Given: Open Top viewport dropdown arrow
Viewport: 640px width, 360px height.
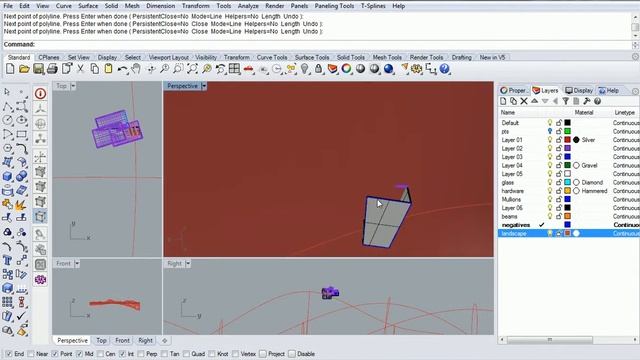Looking at the screenshot, I should pyautogui.click(x=73, y=86).
